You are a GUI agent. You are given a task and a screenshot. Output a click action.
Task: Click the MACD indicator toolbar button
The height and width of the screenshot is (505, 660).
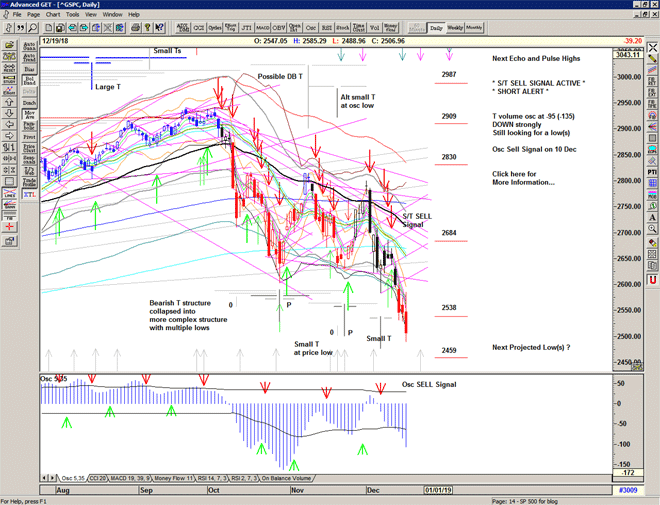[x=264, y=29]
